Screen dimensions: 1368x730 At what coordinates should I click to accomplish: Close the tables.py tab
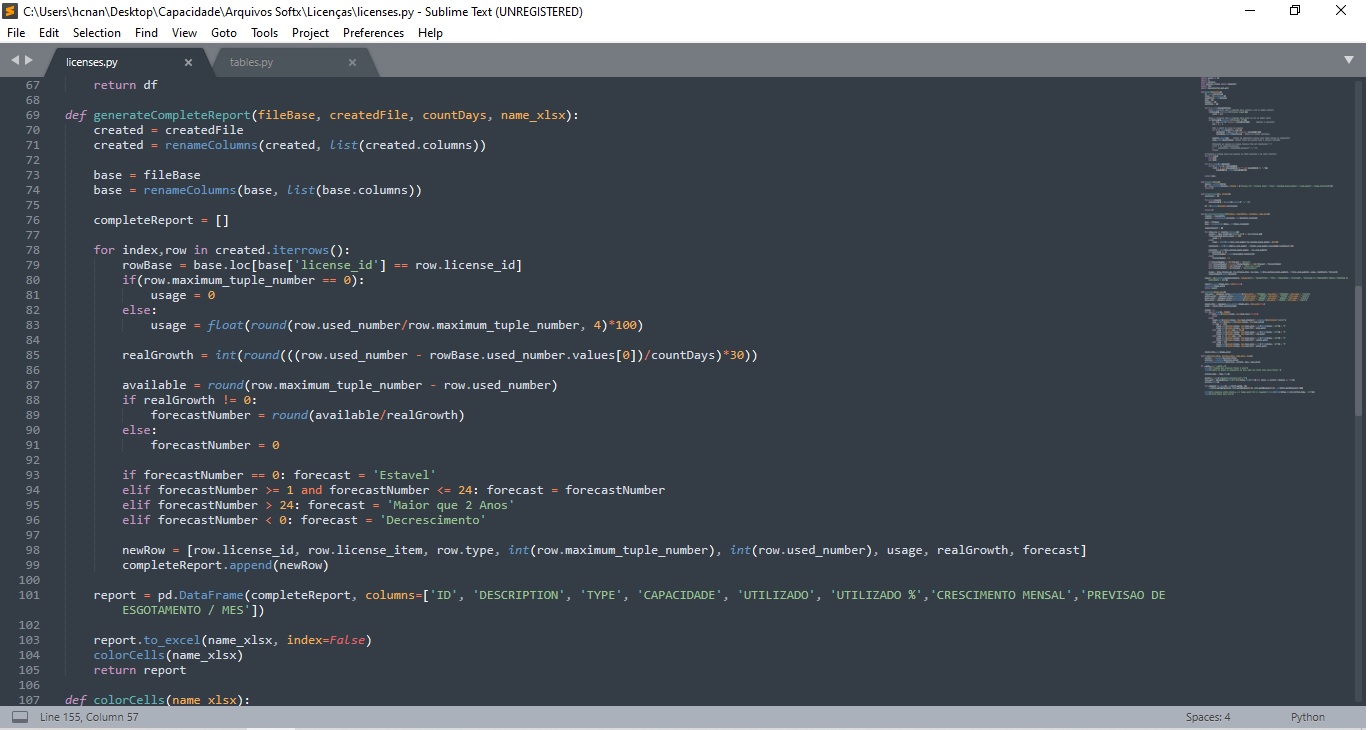point(352,62)
